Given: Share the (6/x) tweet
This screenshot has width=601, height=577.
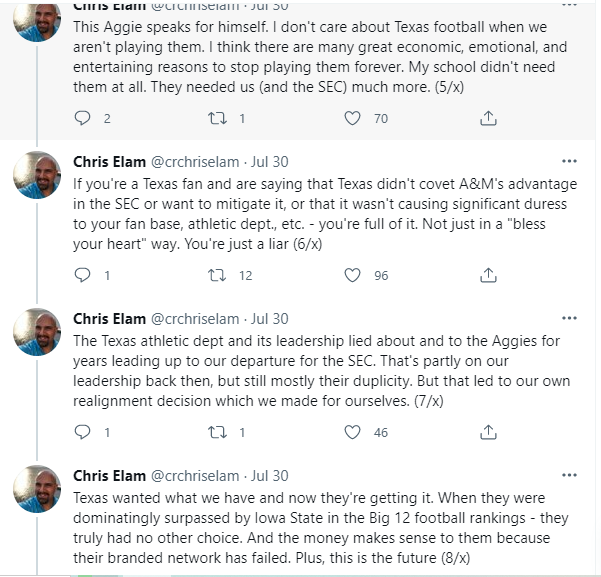Looking at the screenshot, I should click(488, 275).
